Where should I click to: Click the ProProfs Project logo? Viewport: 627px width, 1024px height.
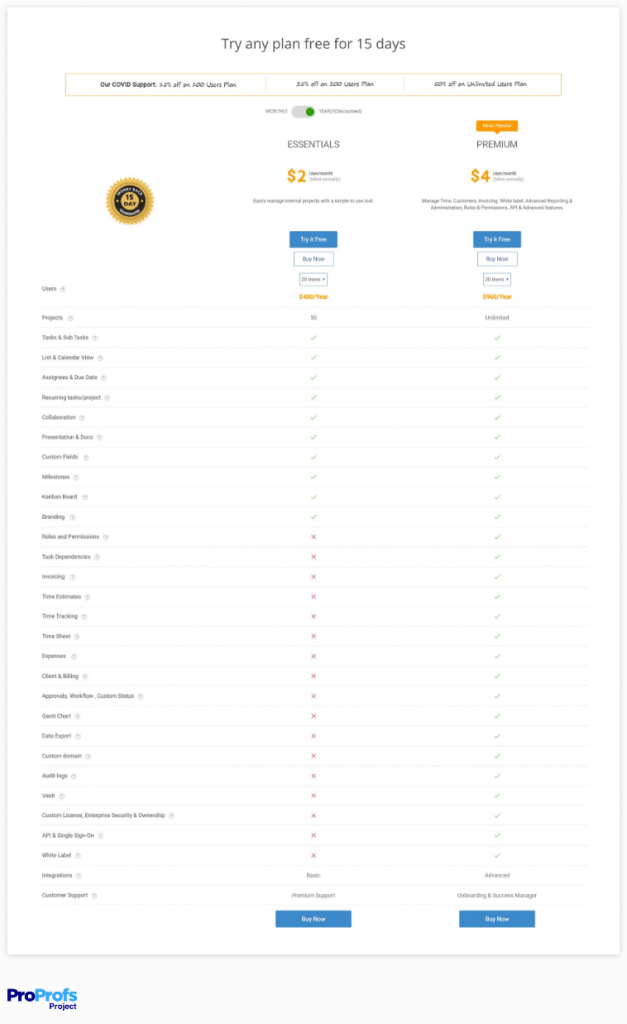[x=42, y=998]
